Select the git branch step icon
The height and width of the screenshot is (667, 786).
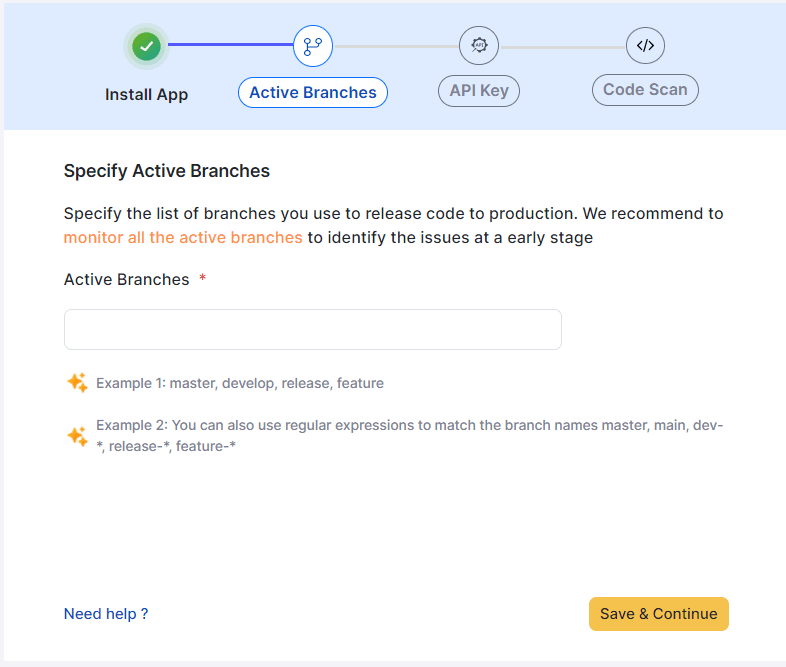(312, 45)
